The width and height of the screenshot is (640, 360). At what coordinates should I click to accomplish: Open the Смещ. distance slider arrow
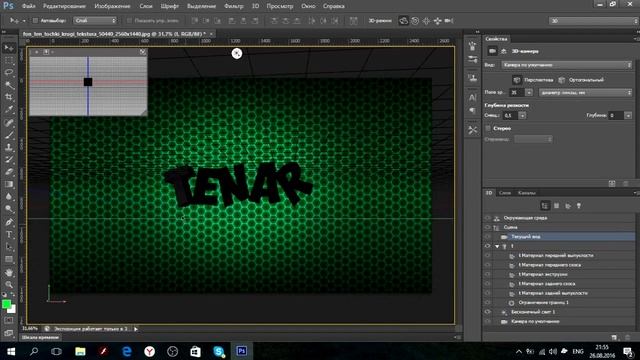(x=522, y=116)
